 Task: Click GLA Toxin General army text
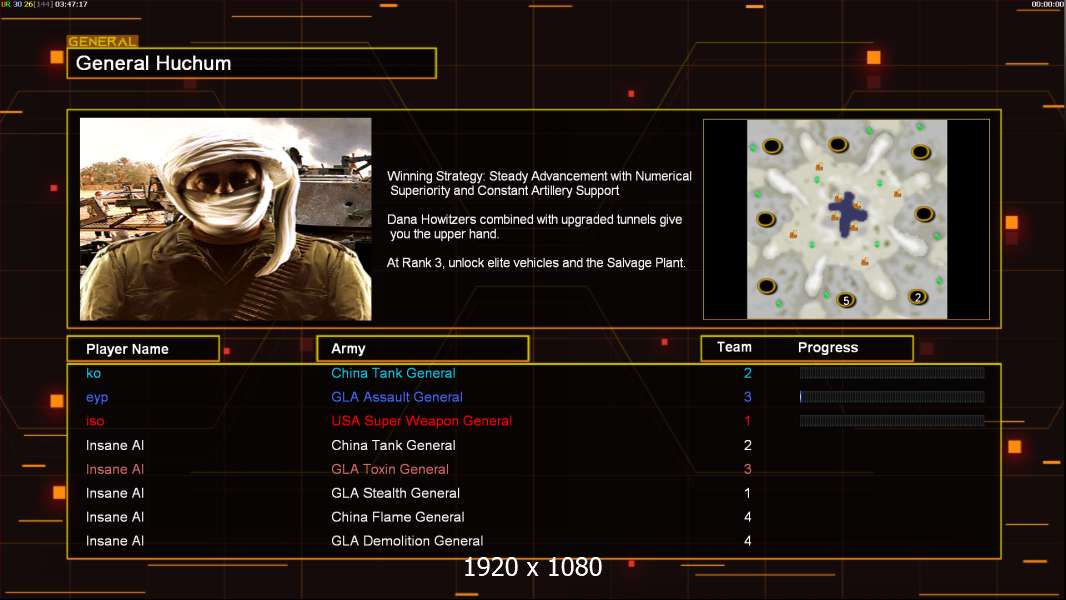[390, 469]
